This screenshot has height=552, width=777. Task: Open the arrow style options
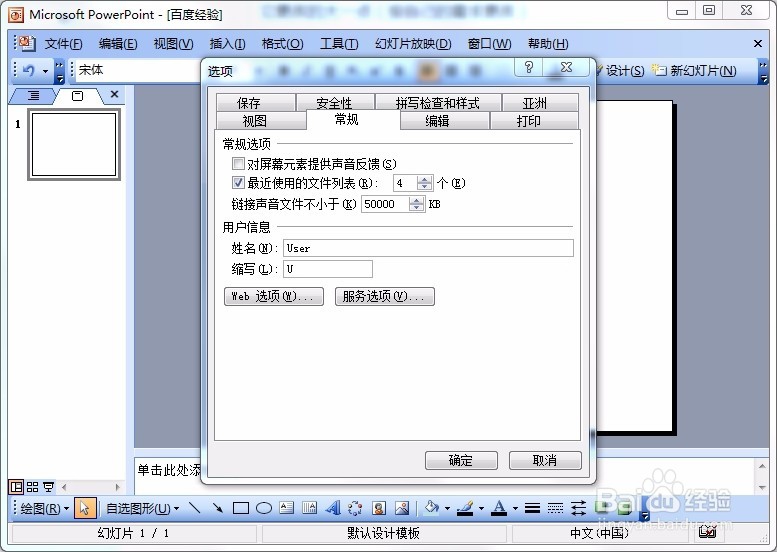pos(578,508)
